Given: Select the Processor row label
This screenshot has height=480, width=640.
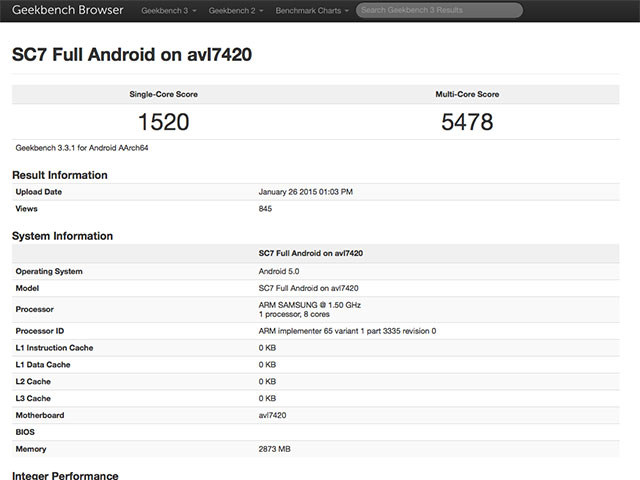Looking at the screenshot, I should [35, 309].
